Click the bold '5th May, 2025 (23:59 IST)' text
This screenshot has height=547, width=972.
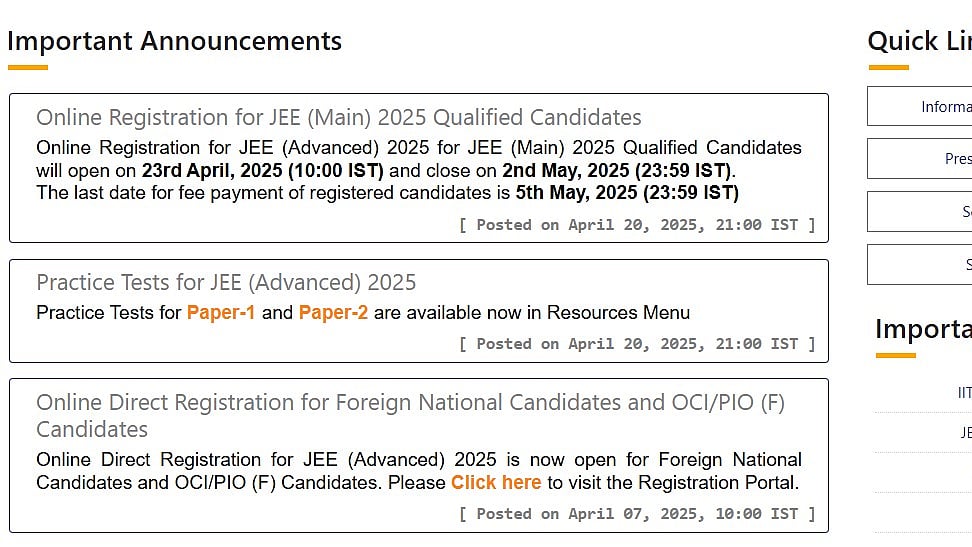tap(627, 192)
